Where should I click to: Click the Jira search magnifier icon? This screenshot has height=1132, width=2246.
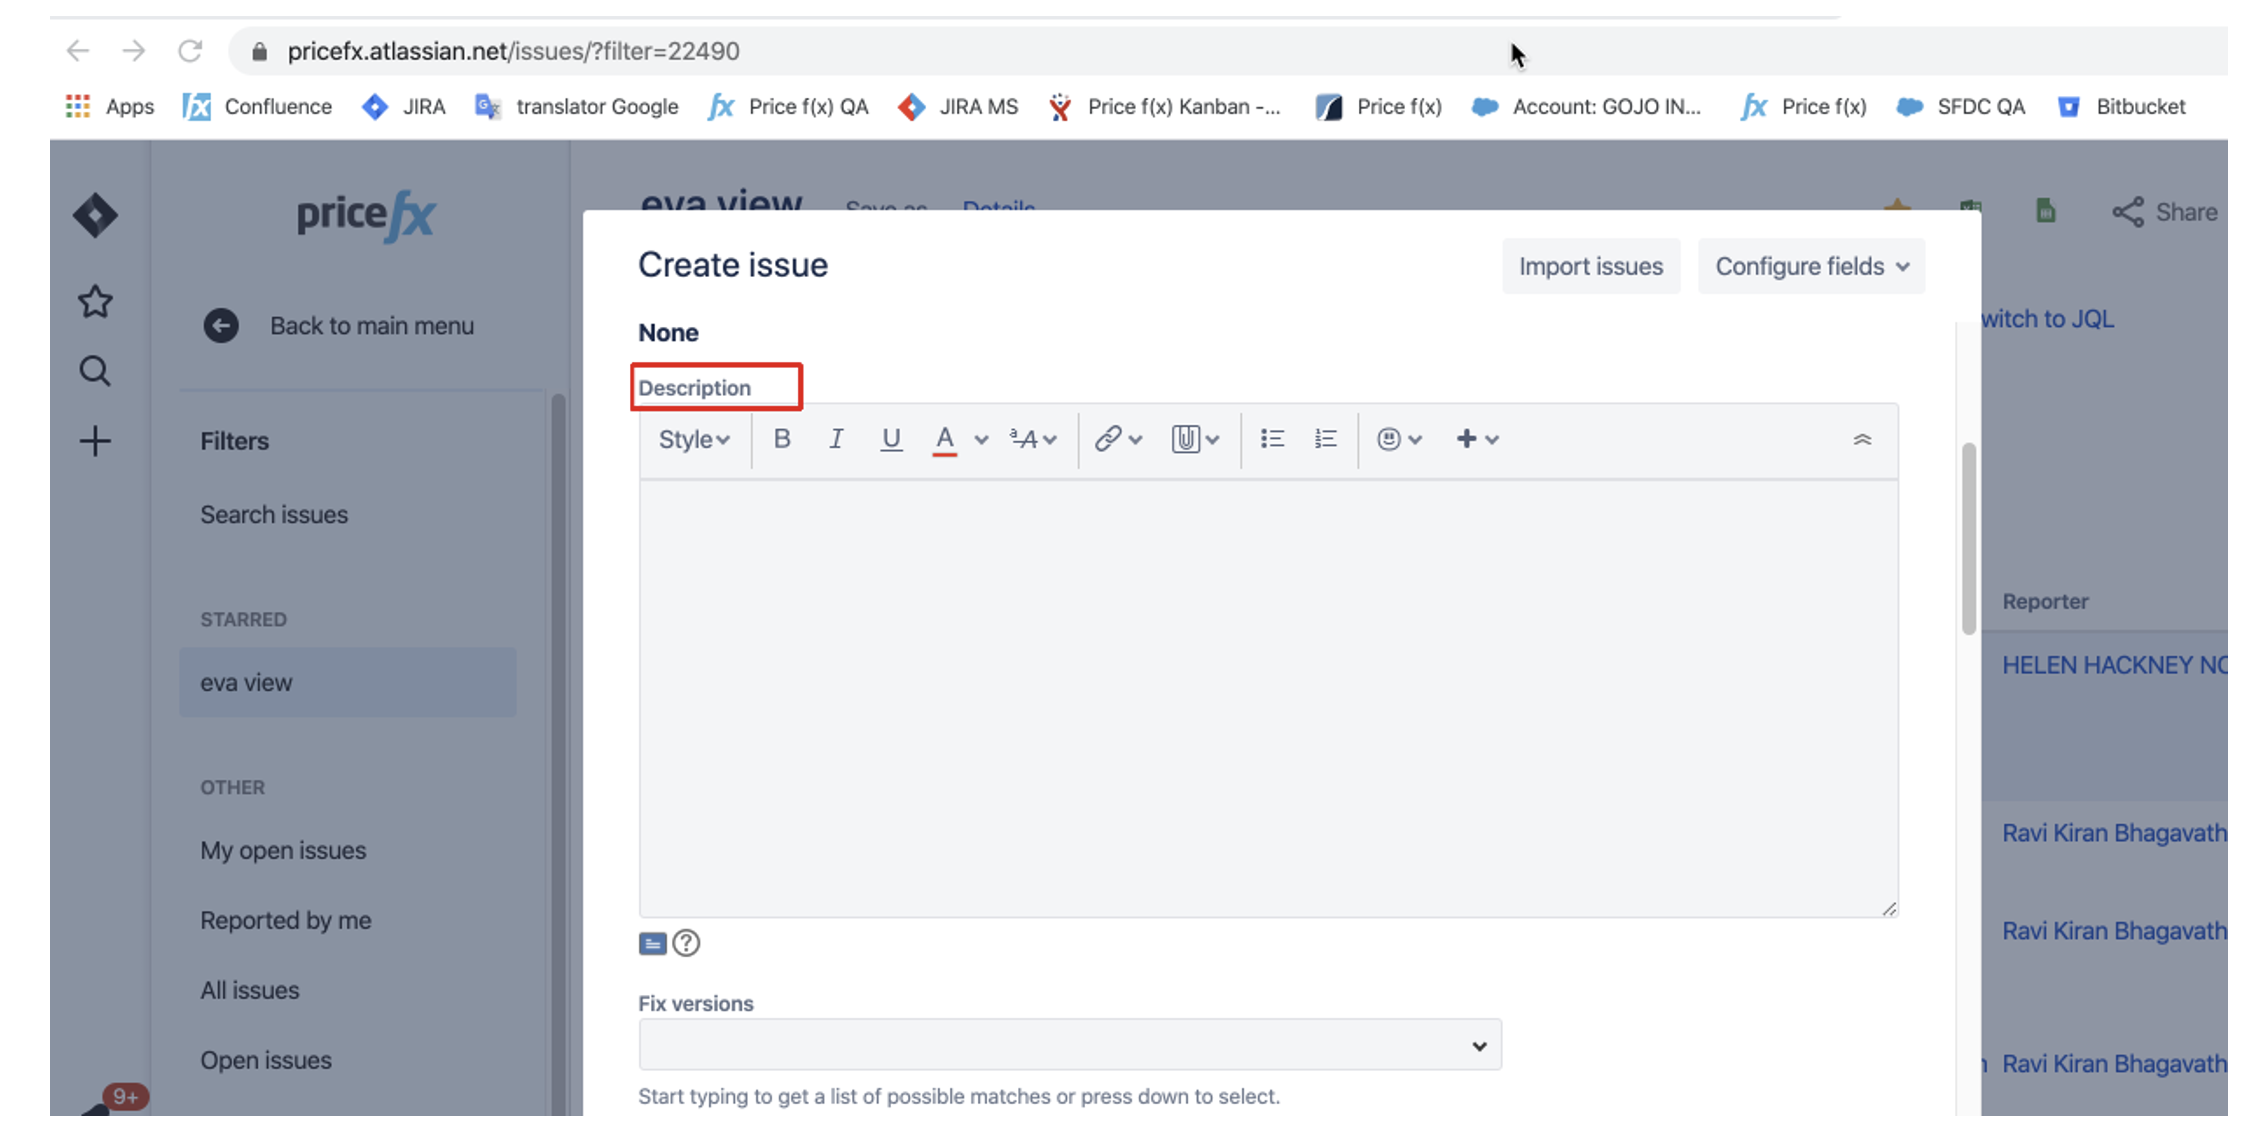[95, 371]
